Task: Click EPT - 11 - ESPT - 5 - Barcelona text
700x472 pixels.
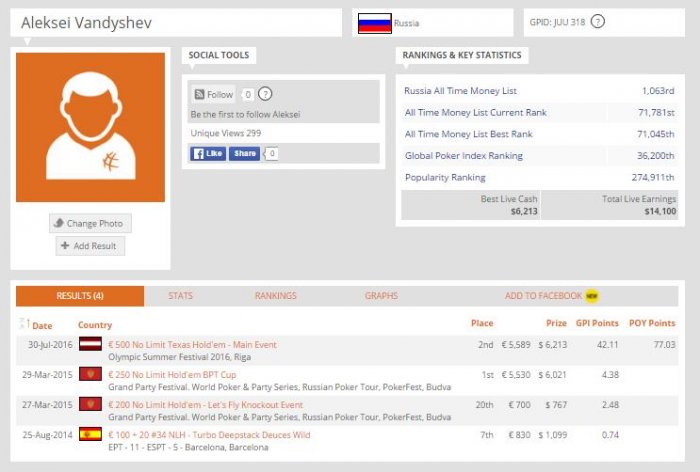Action: (x=188, y=447)
